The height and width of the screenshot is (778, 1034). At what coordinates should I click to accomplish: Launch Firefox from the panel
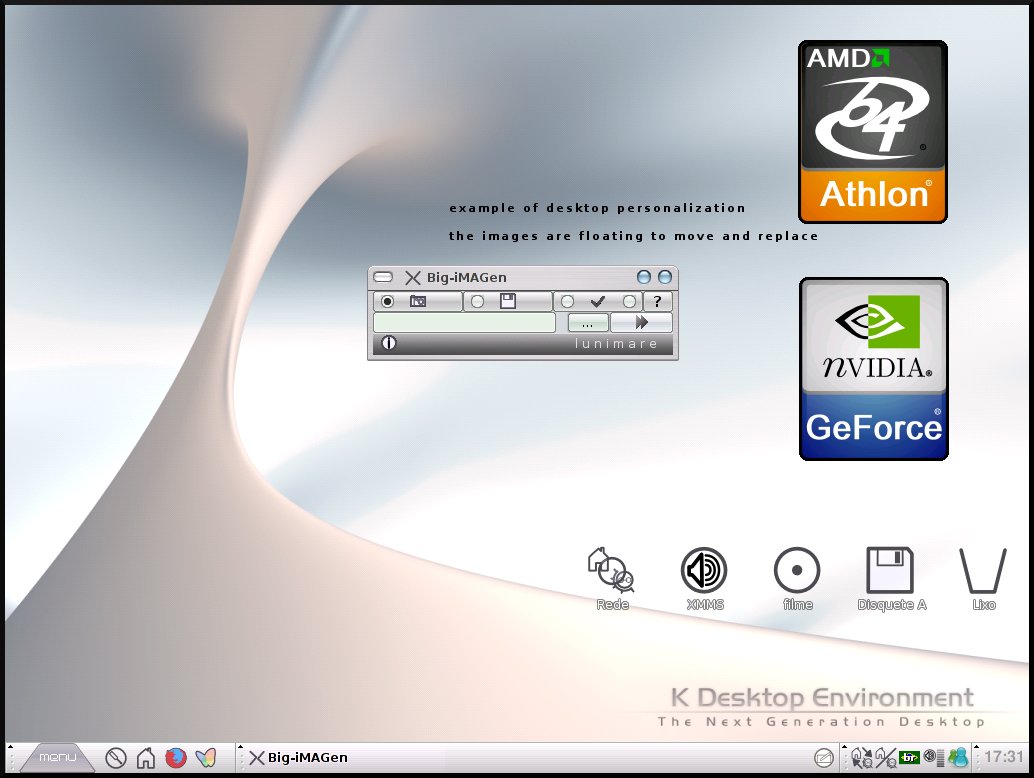(x=175, y=758)
